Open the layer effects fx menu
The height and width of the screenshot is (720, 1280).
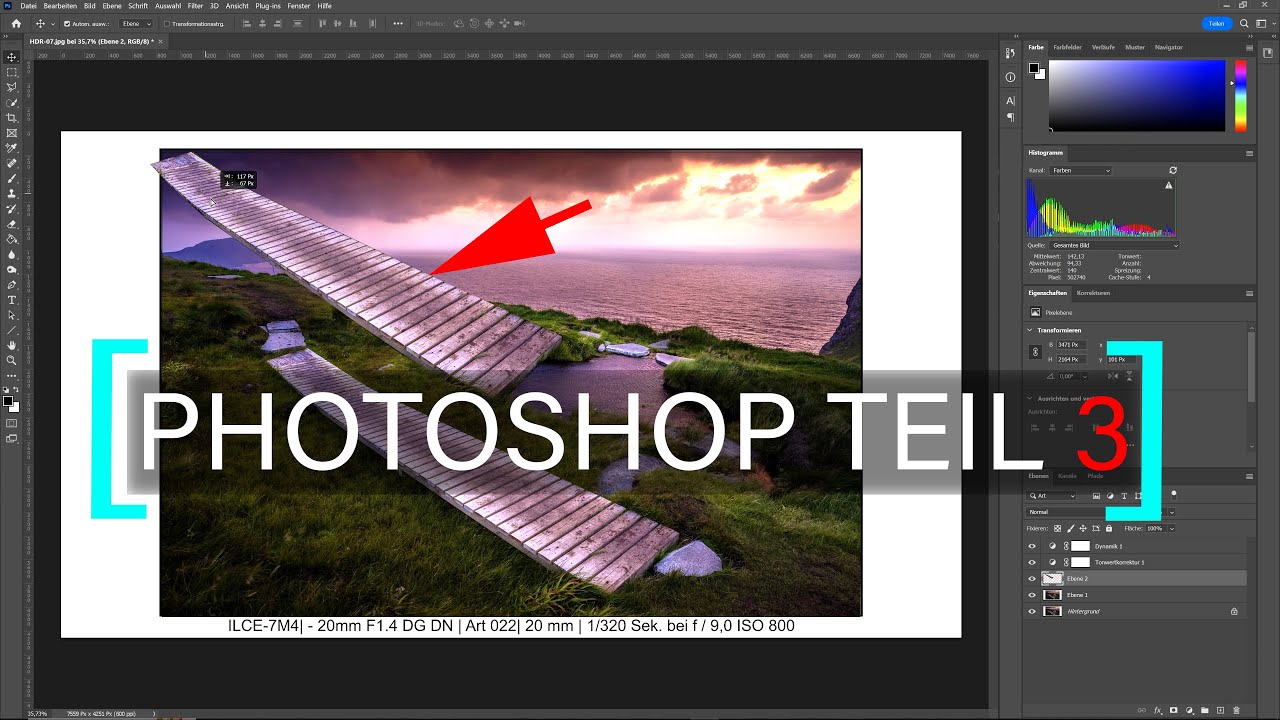point(1158,710)
